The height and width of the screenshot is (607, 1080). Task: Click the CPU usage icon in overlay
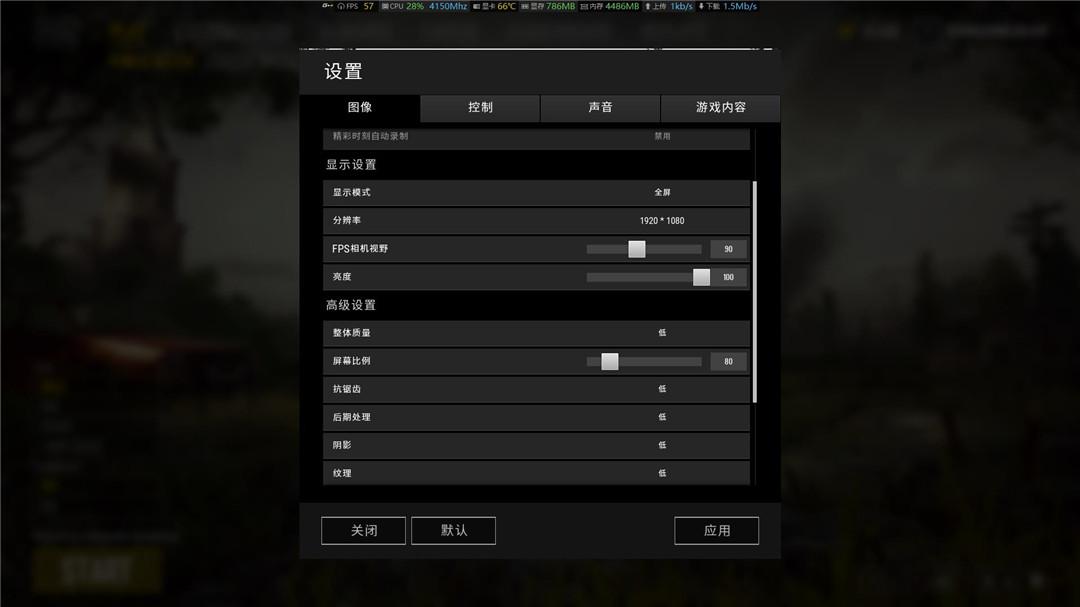385,6
